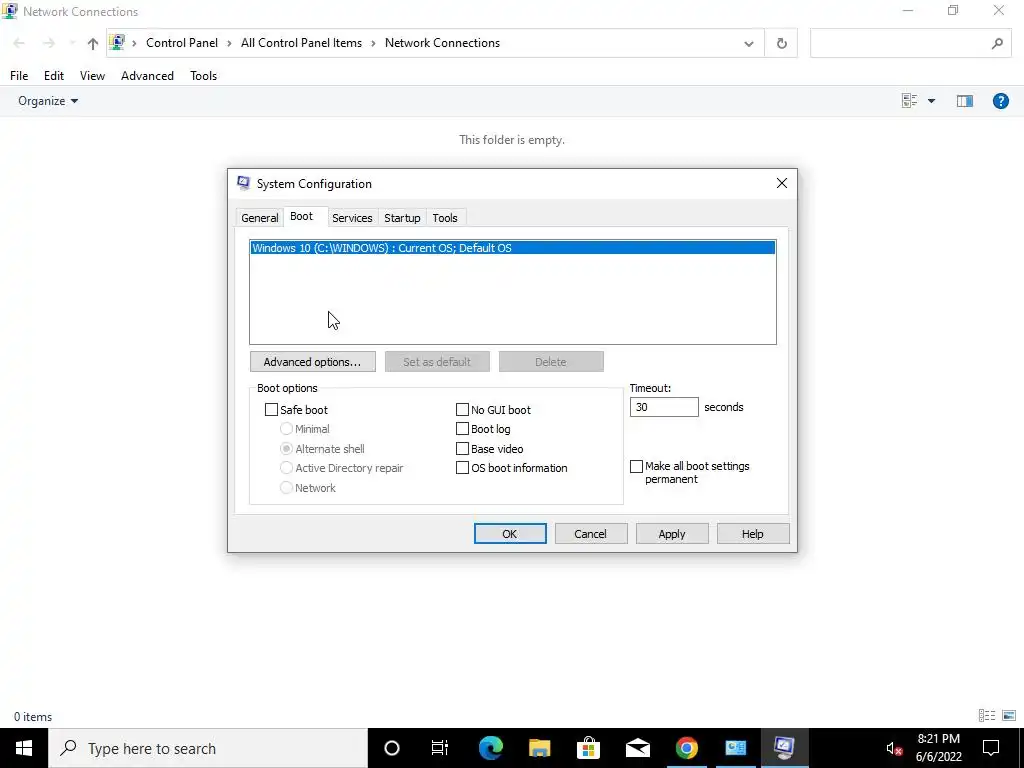Click the Control Panel icon in address bar
This screenshot has height=768, width=1024.
click(x=117, y=43)
